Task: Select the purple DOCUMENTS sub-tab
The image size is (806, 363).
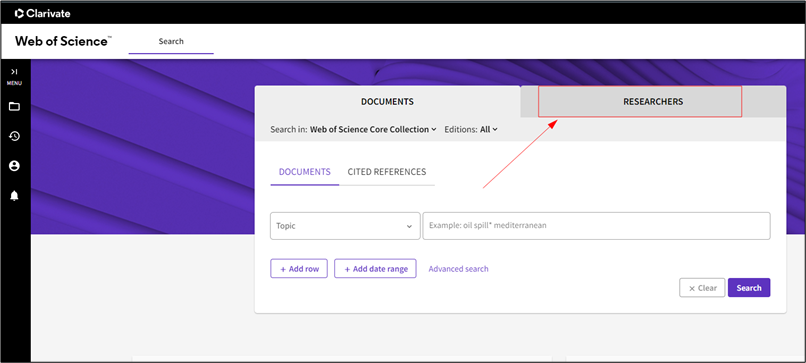Action: click(x=305, y=172)
